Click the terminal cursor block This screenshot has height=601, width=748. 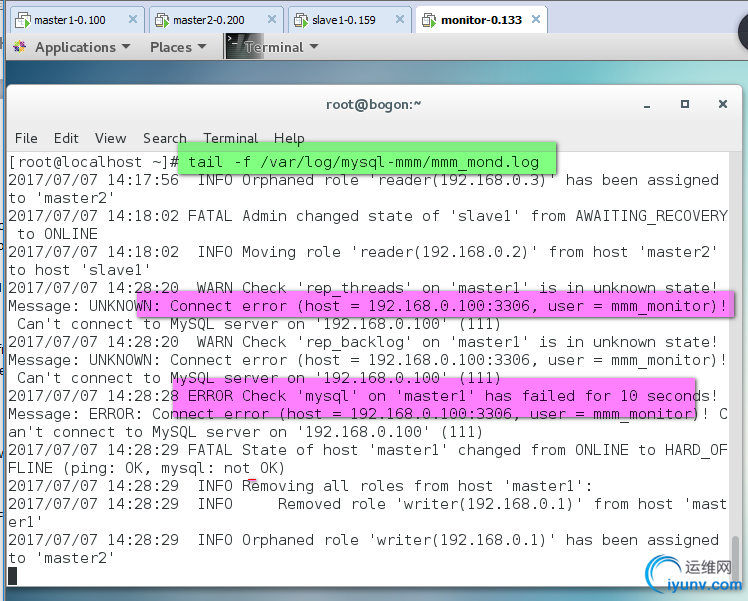12,576
